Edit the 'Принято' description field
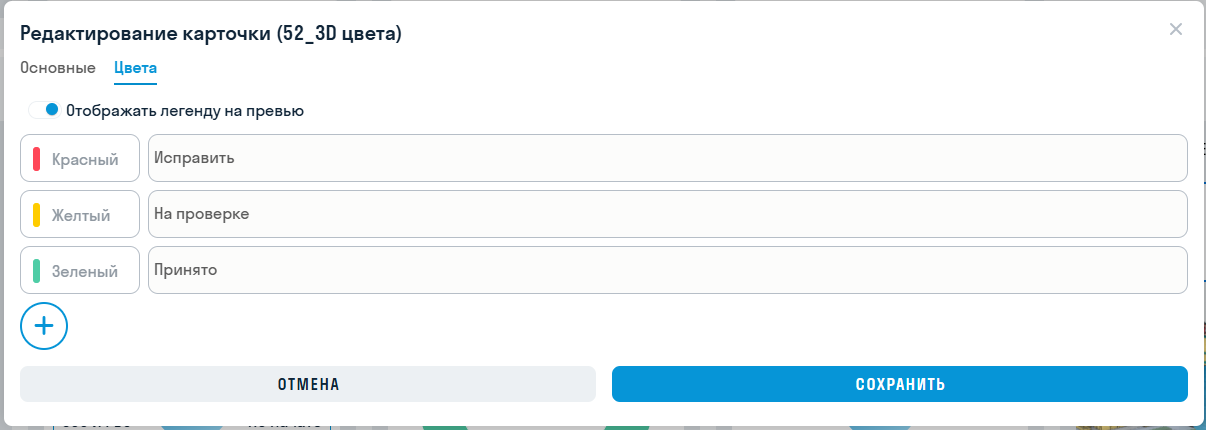 click(x=667, y=271)
